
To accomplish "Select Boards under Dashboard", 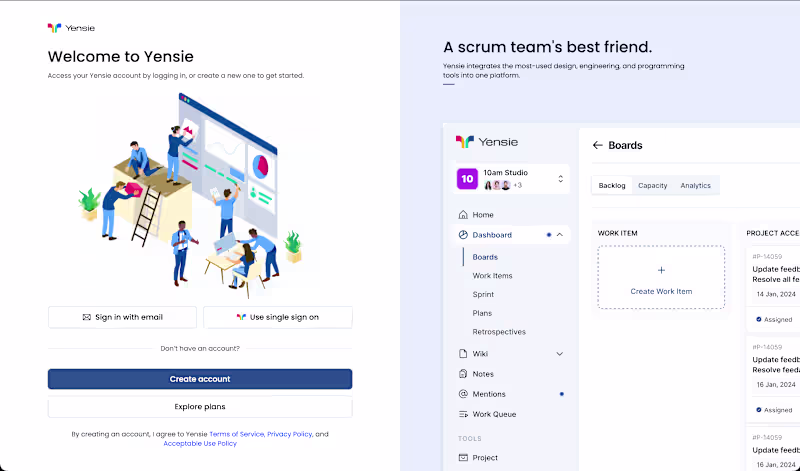I will (x=485, y=257).
